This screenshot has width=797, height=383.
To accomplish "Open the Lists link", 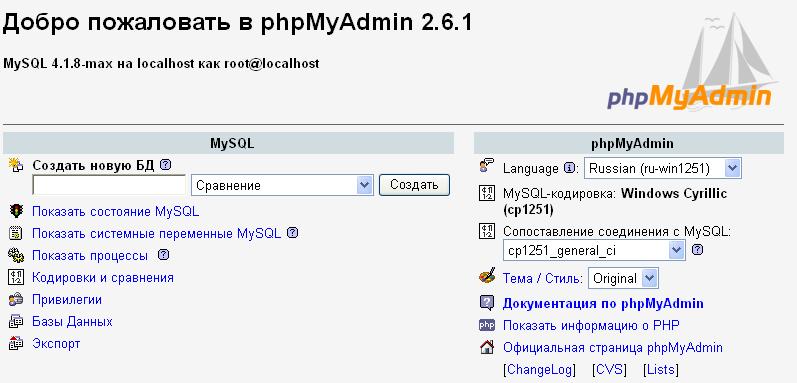I will click(661, 369).
